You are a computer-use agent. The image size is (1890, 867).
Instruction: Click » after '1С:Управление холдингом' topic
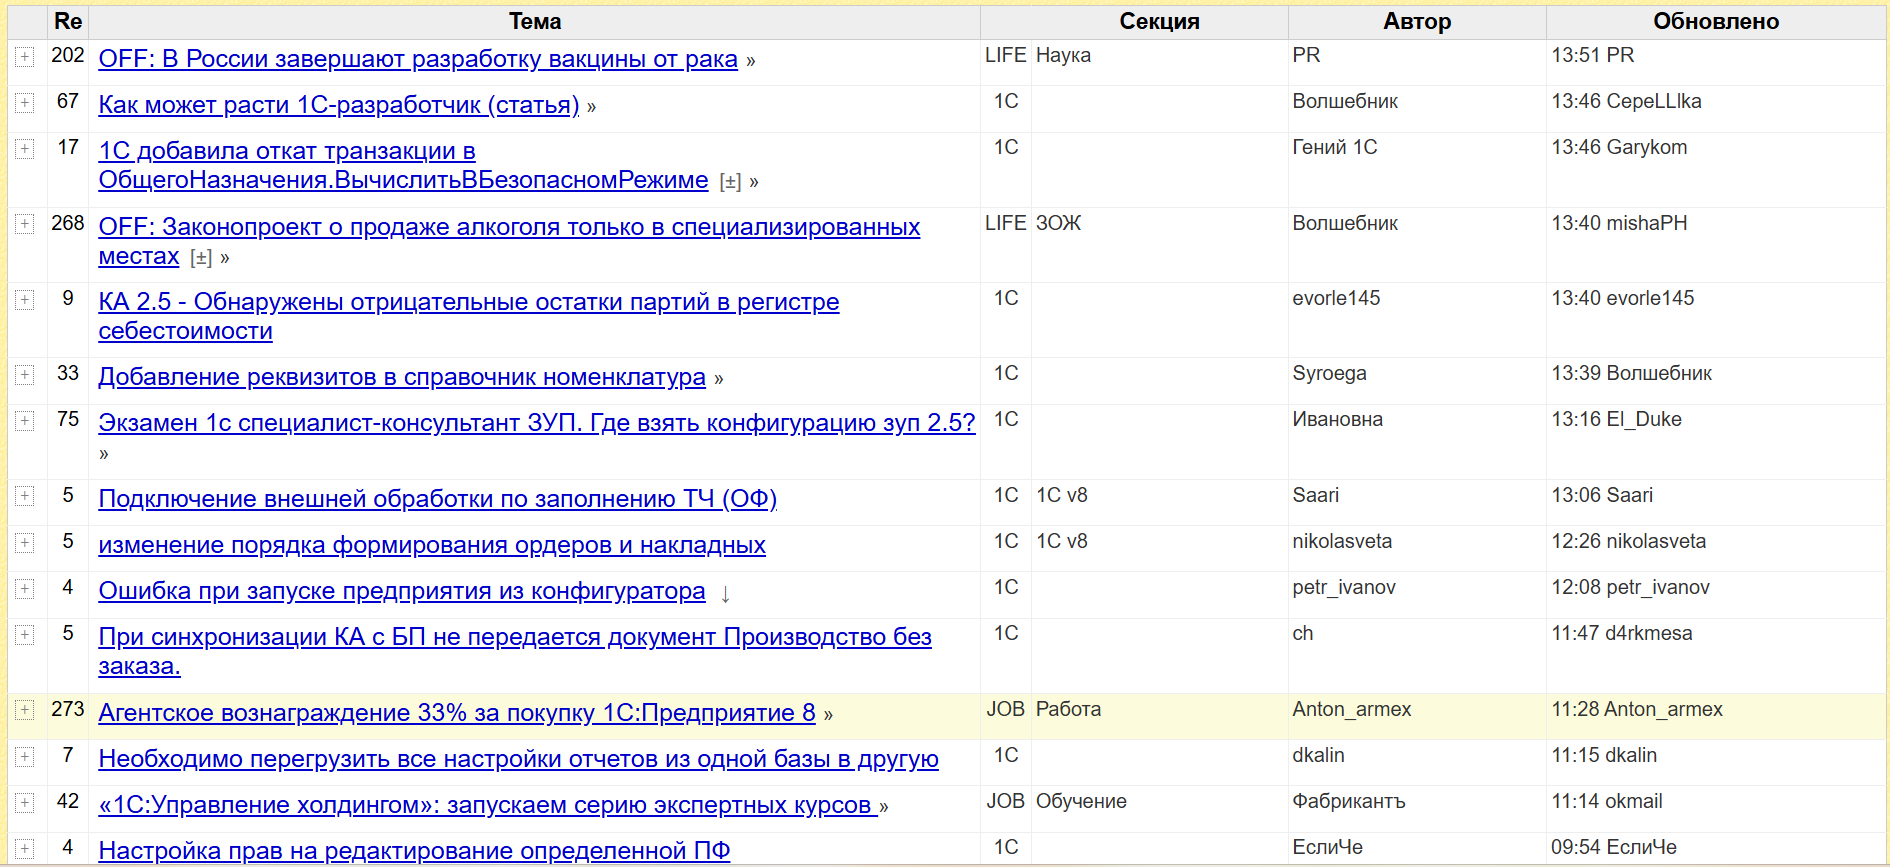coord(884,807)
